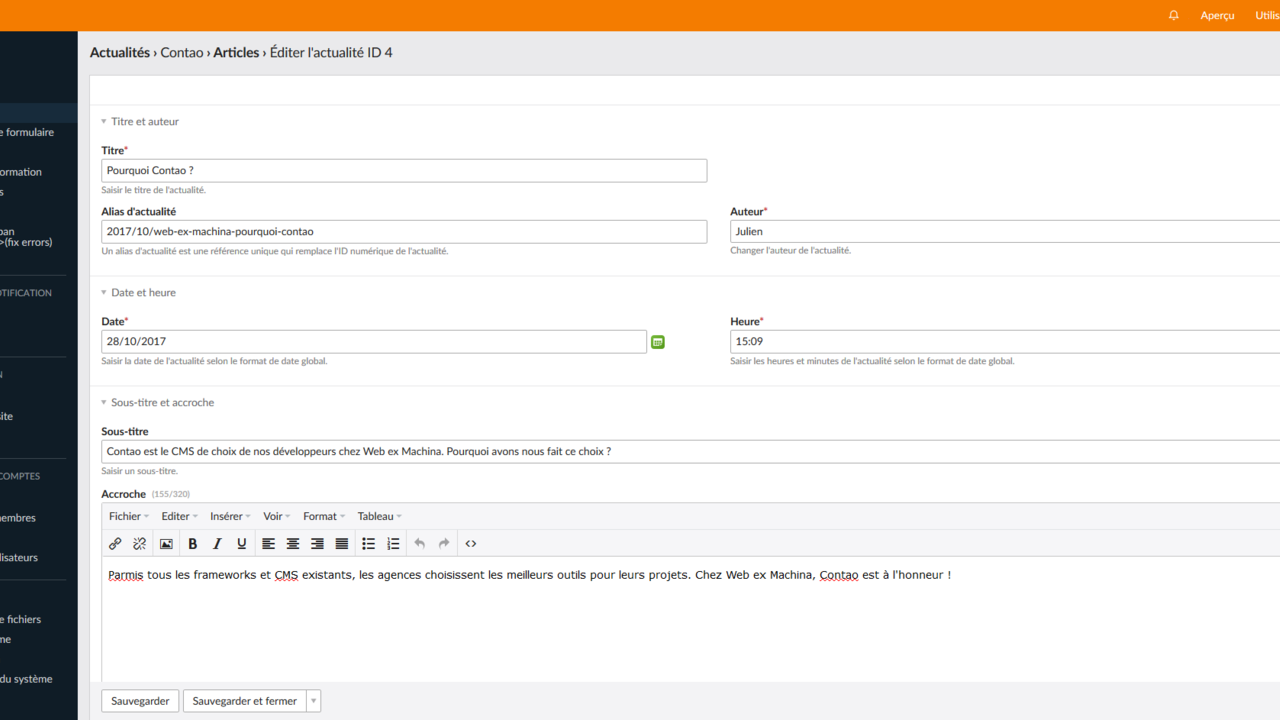Justify the text
1280x720 pixels.
(x=342, y=544)
